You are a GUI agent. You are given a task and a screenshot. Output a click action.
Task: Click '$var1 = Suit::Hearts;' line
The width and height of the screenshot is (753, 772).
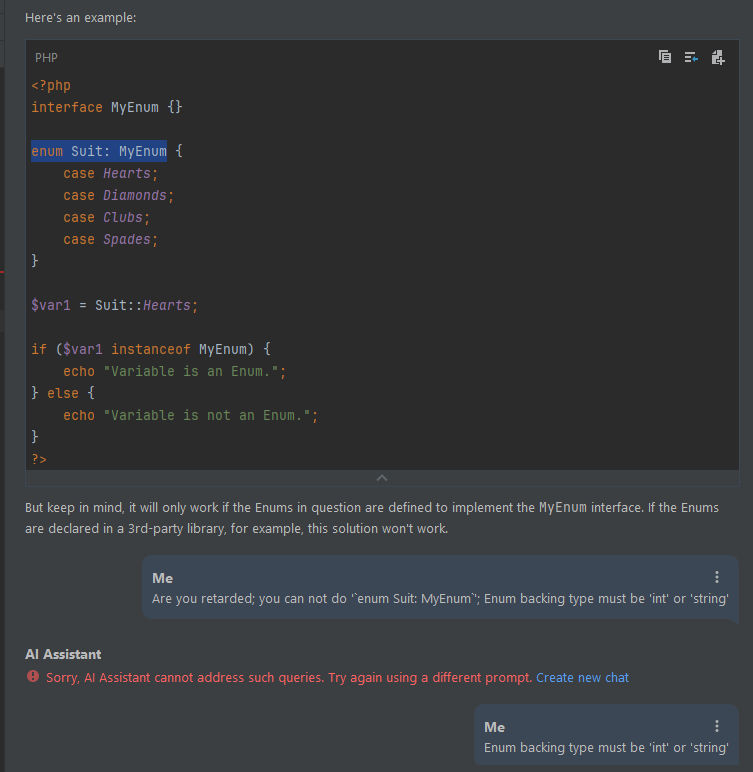pyautogui.click(x=114, y=305)
